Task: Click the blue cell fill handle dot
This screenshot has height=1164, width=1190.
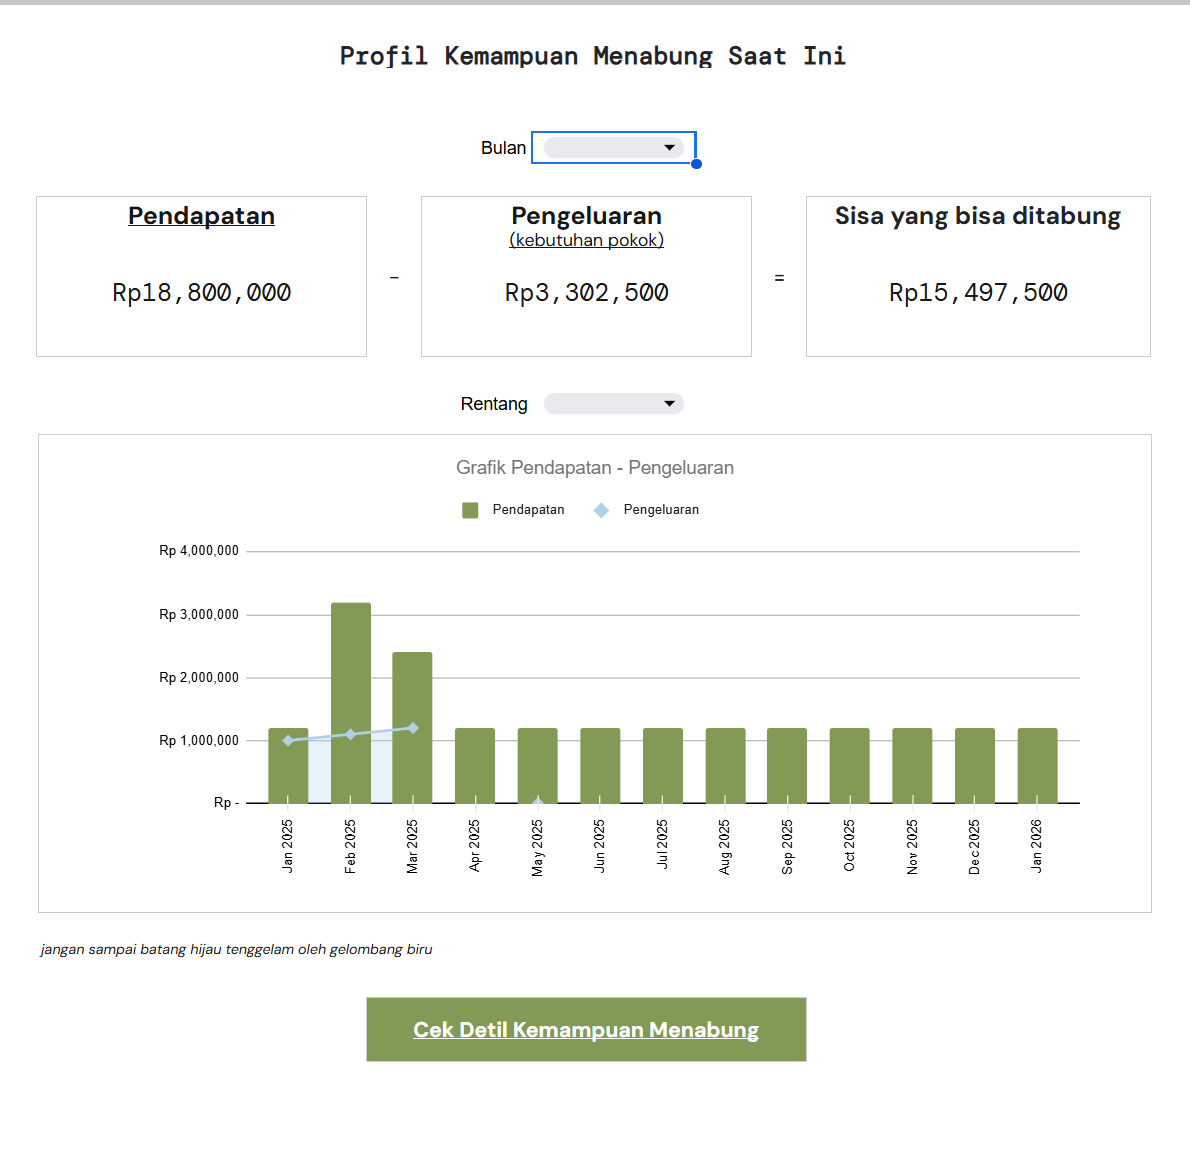Action: 696,164
